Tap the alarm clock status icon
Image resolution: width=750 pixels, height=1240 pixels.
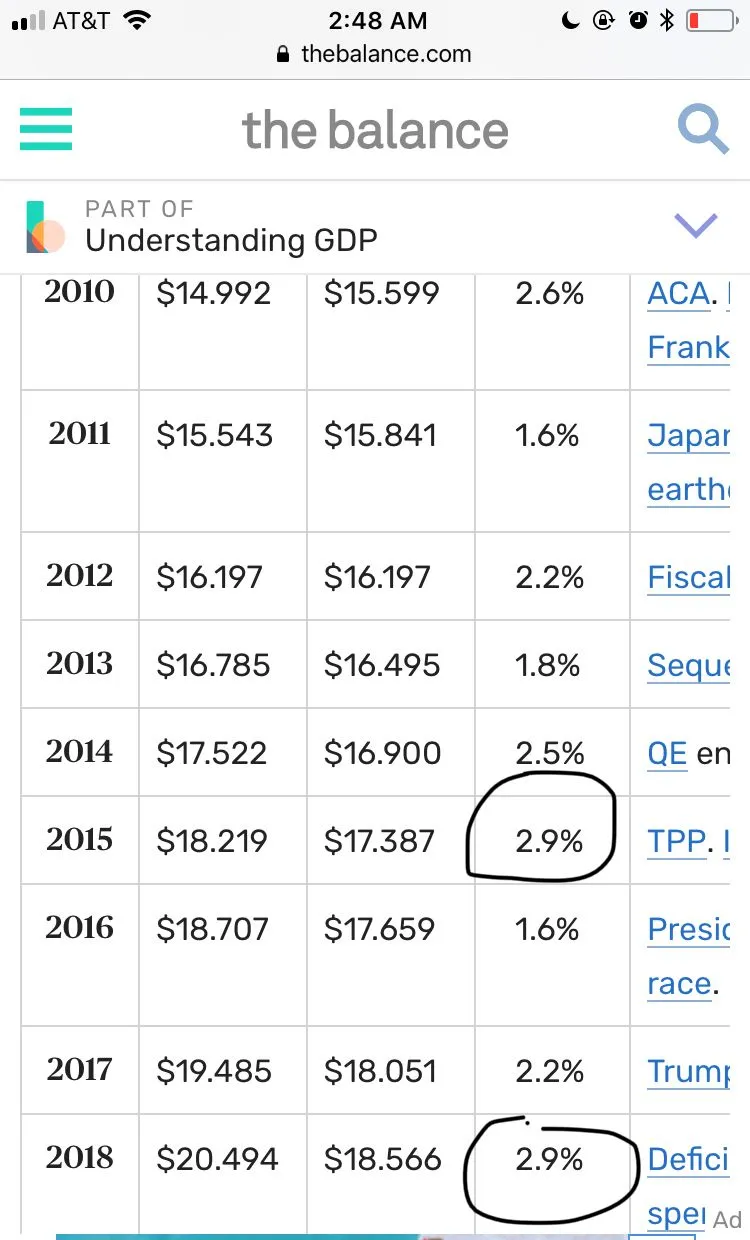pyautogui.click(x=638, y=20)
